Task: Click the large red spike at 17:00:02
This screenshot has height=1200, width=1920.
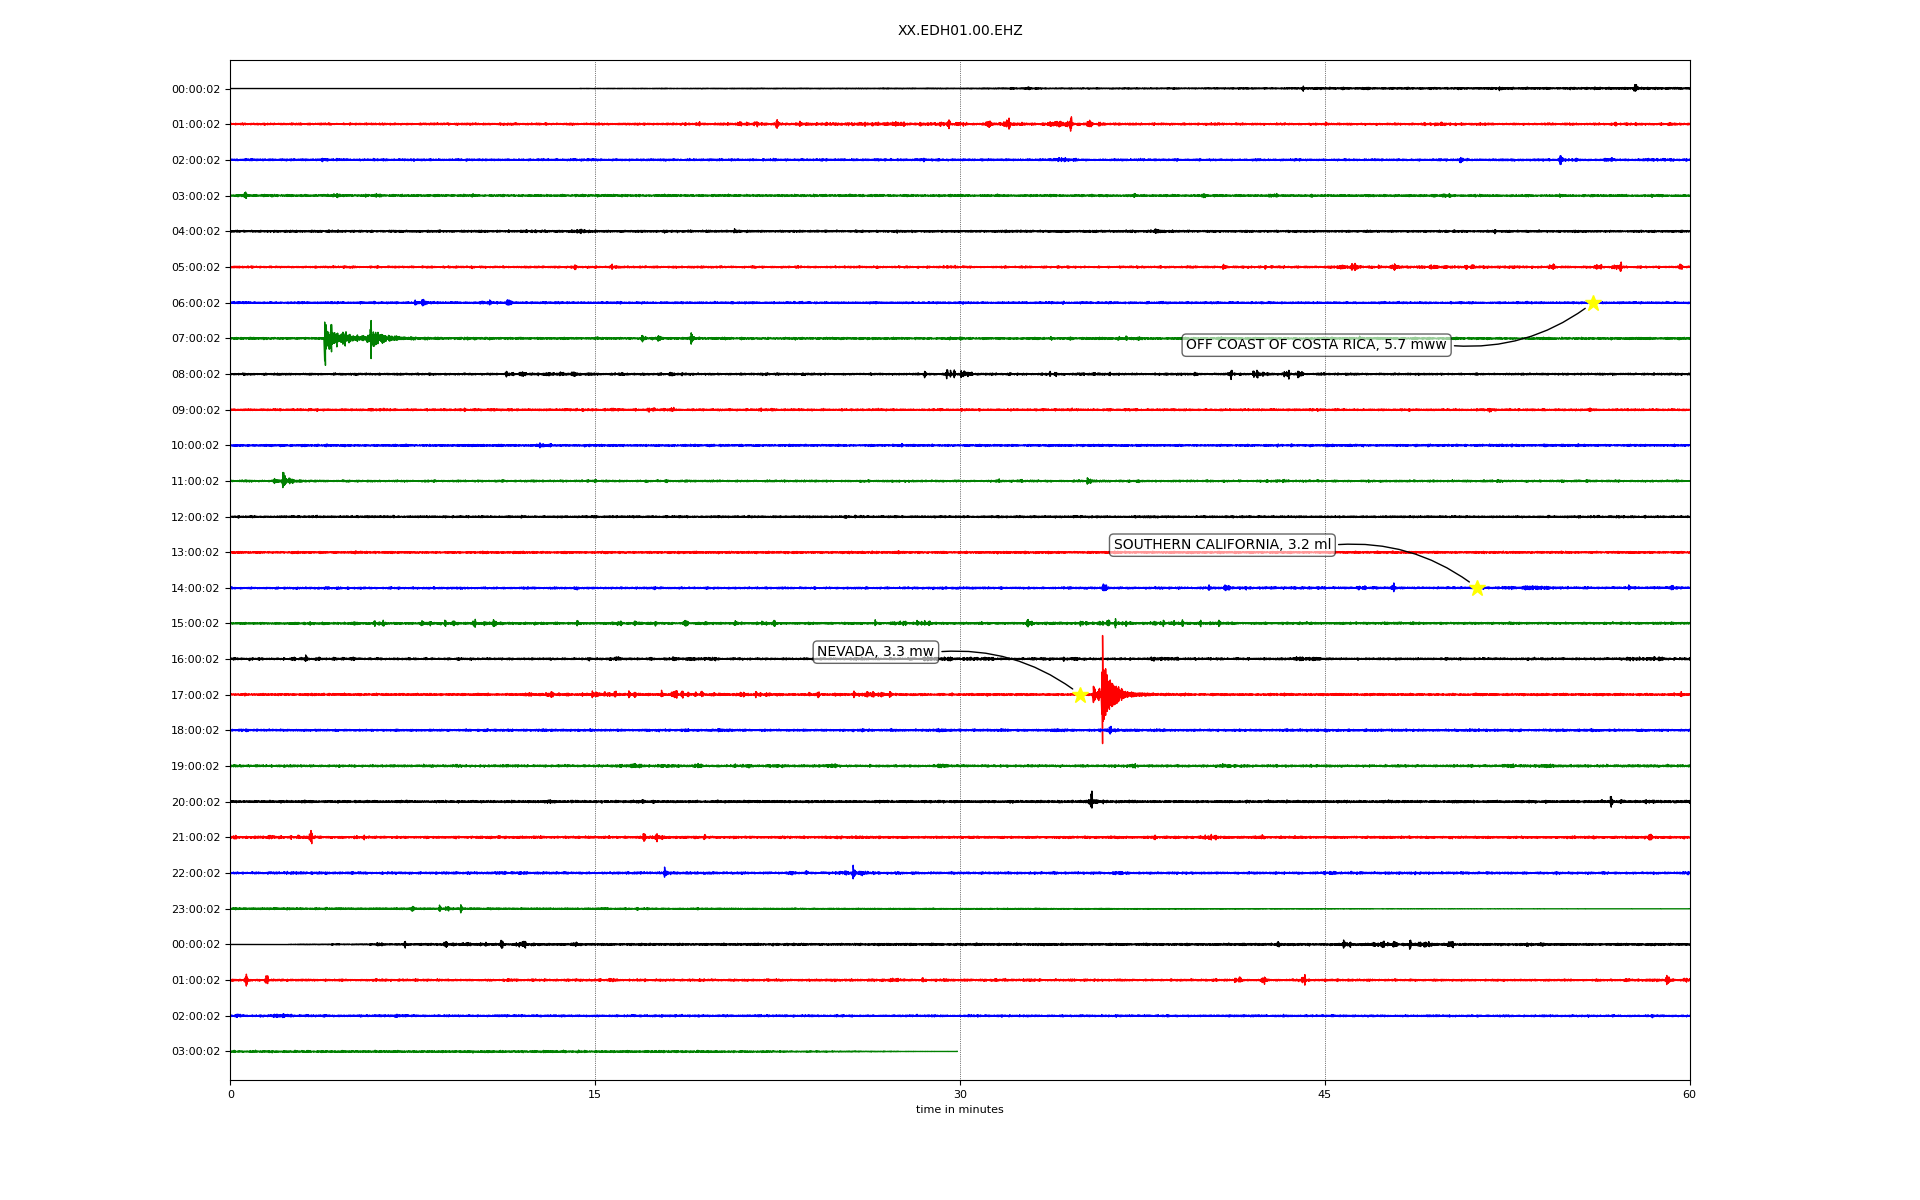Action: coord(1103,692)
